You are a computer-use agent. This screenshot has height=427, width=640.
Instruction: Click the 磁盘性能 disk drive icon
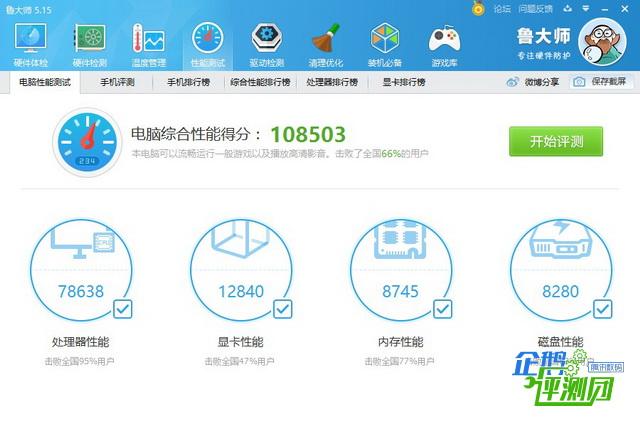pyautogui.click(x=560, y=240)
